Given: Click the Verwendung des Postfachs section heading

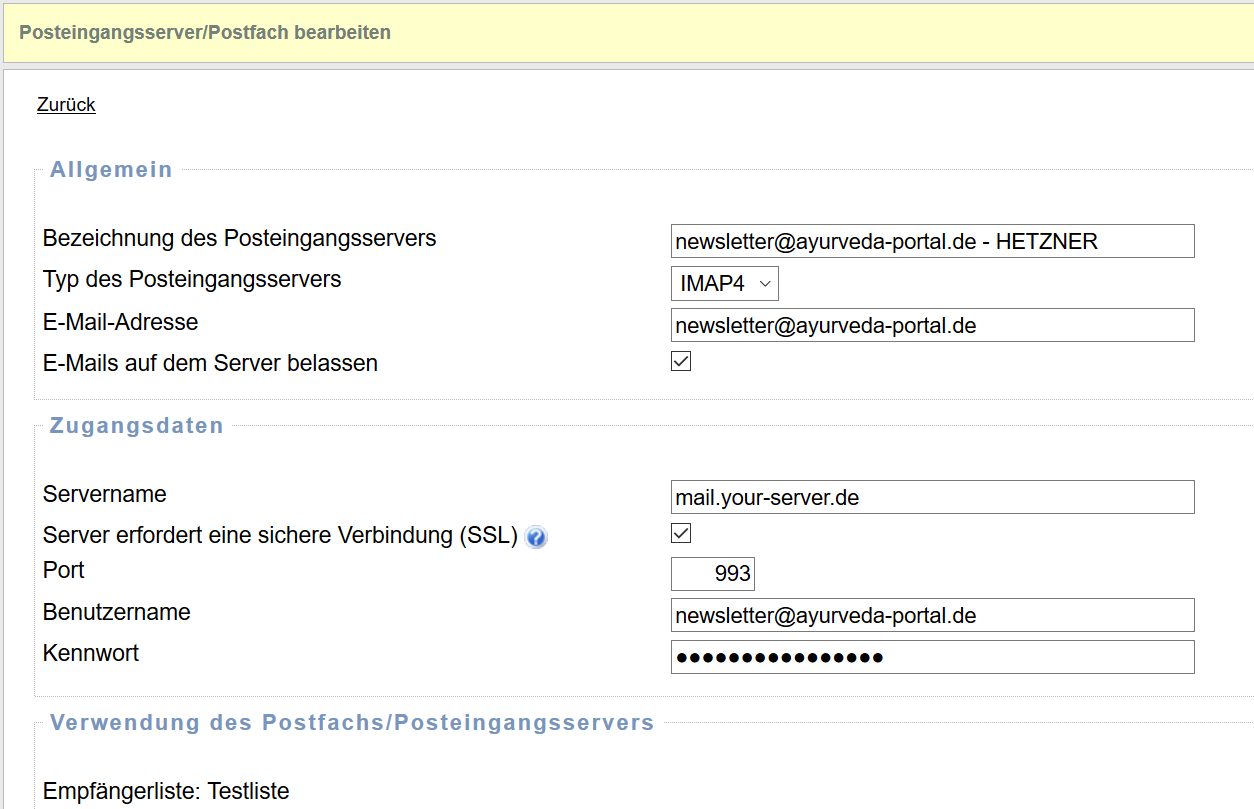Looking at the screenshot, I should coord(352,723).
